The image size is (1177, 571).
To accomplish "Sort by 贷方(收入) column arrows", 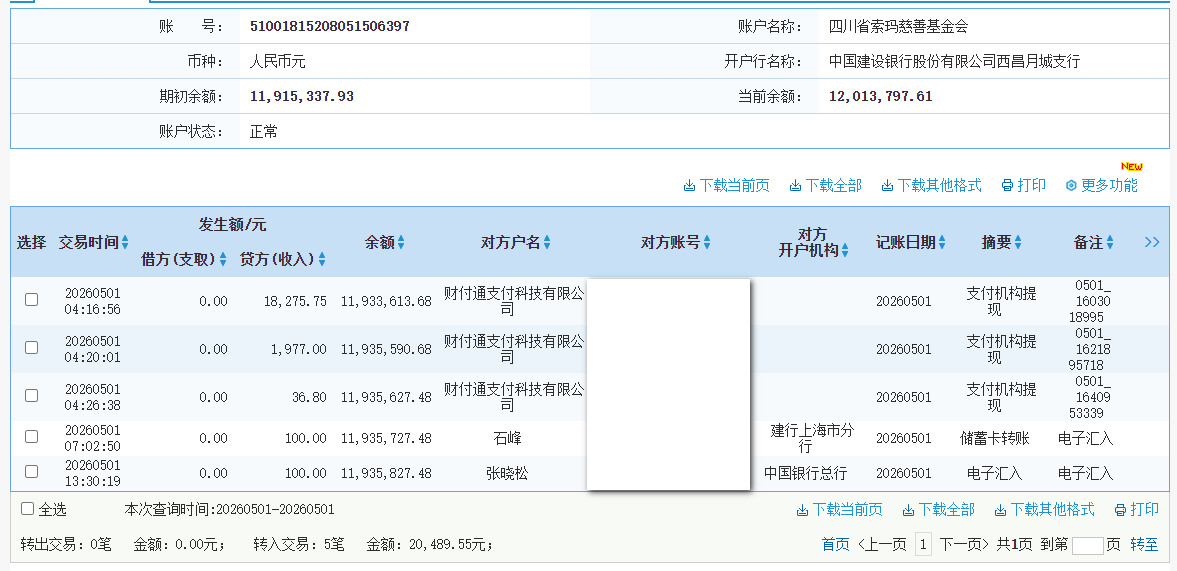I will coord(322,260).
